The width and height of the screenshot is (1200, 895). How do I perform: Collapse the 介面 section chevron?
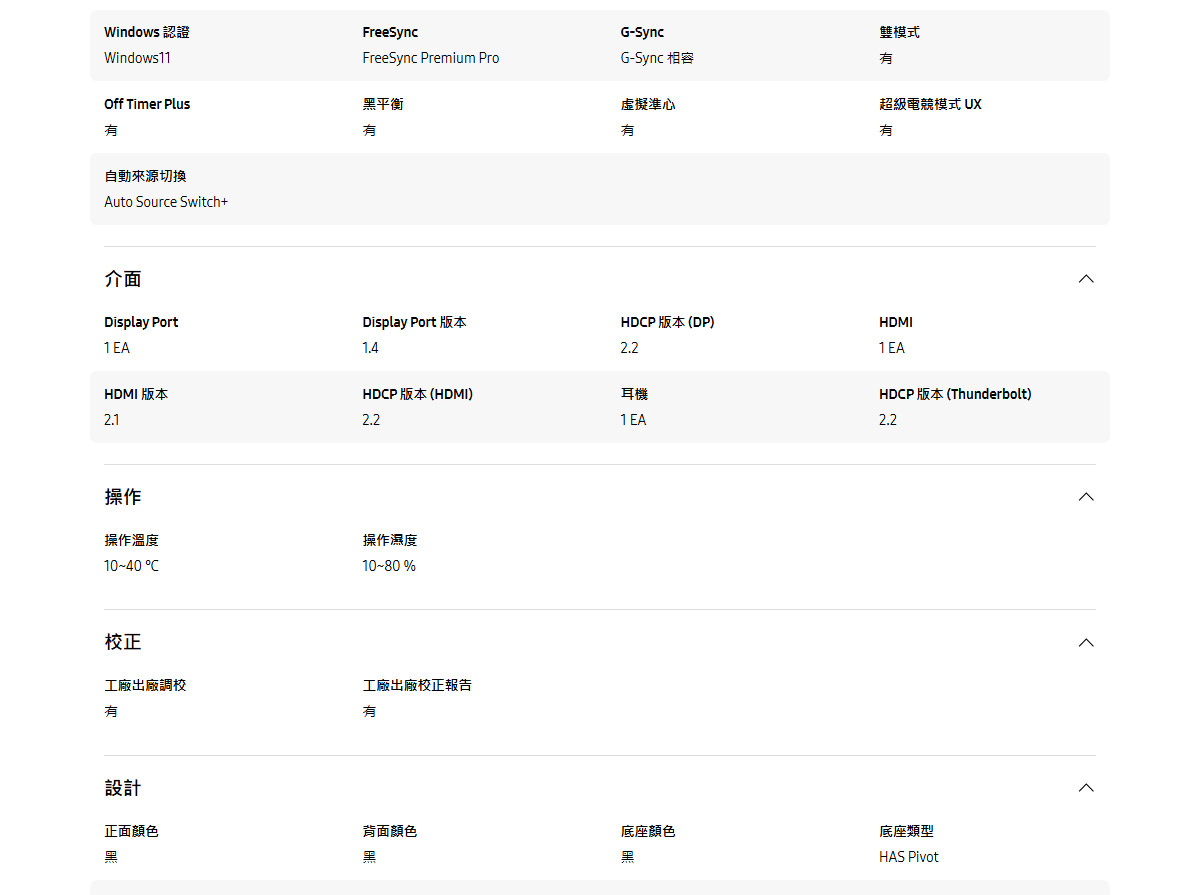pos(1086,279)
